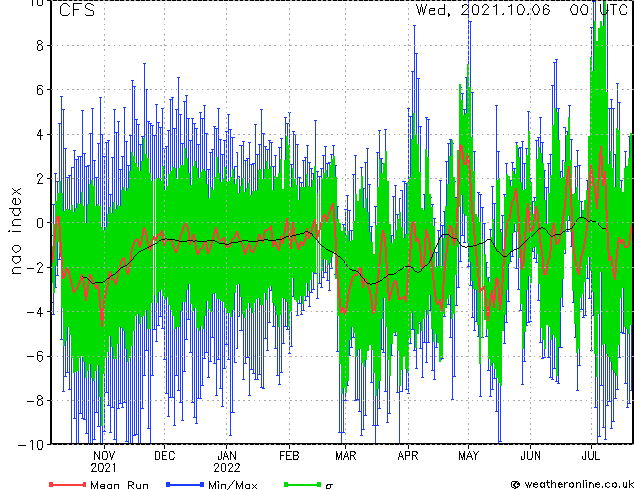Click the MAY month label

468,456
